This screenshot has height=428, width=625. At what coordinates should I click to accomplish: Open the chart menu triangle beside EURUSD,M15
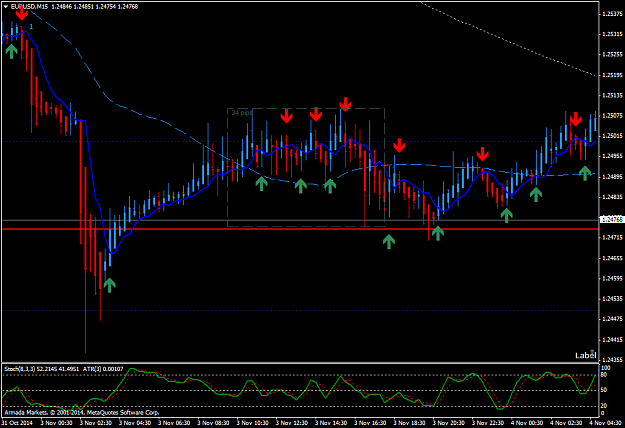click(6, 6)
